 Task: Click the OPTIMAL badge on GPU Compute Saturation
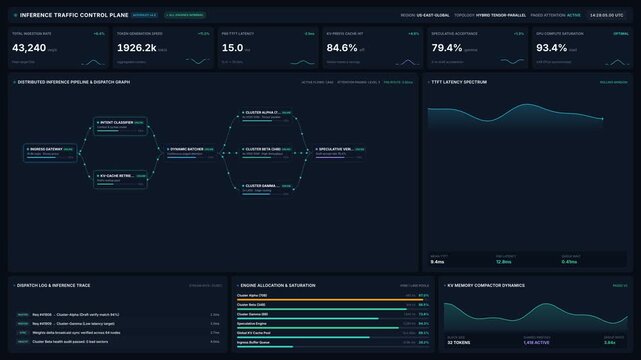point(621,34)
